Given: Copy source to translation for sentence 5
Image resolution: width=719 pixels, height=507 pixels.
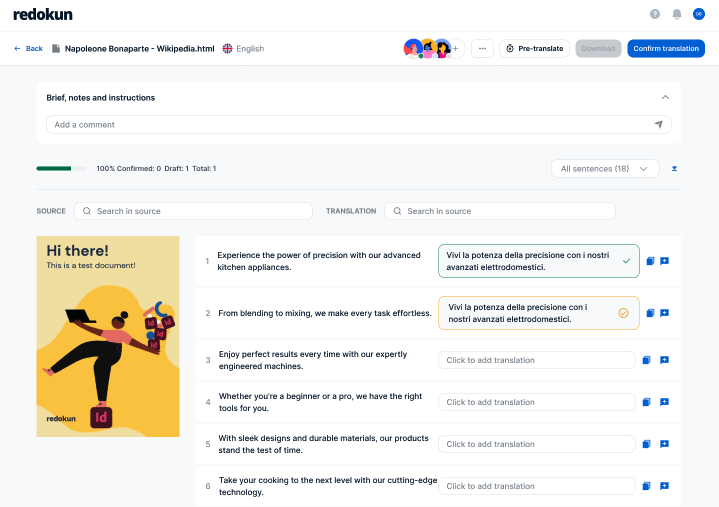Looking at the screenshot, I should 647,444.
